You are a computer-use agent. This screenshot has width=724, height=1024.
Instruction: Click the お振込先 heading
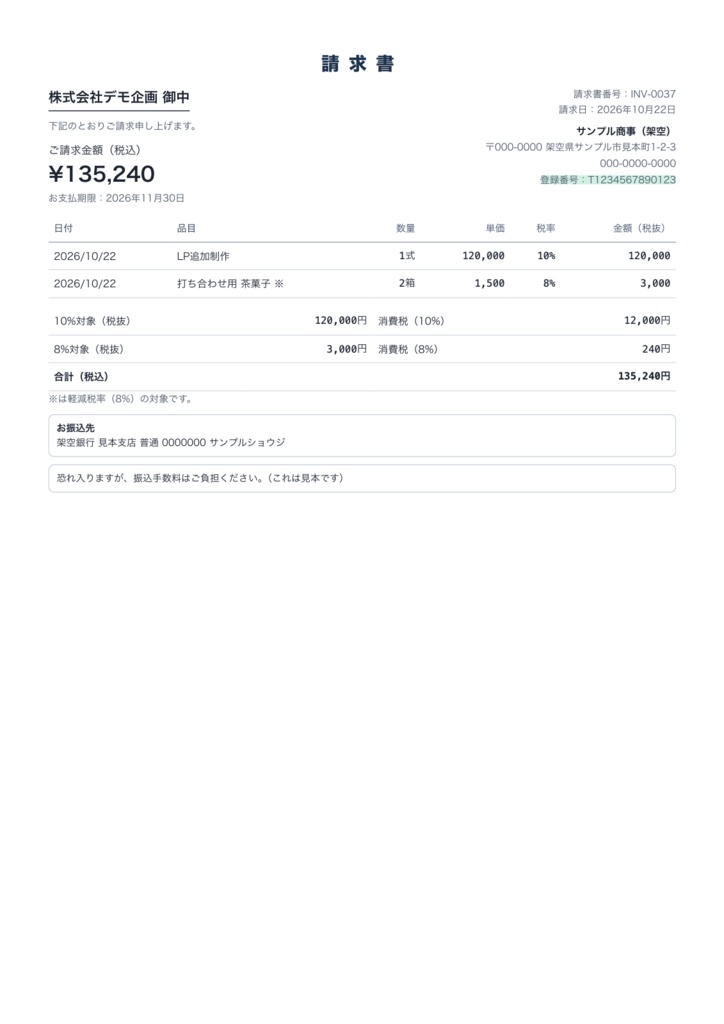[x=76, y=428]
